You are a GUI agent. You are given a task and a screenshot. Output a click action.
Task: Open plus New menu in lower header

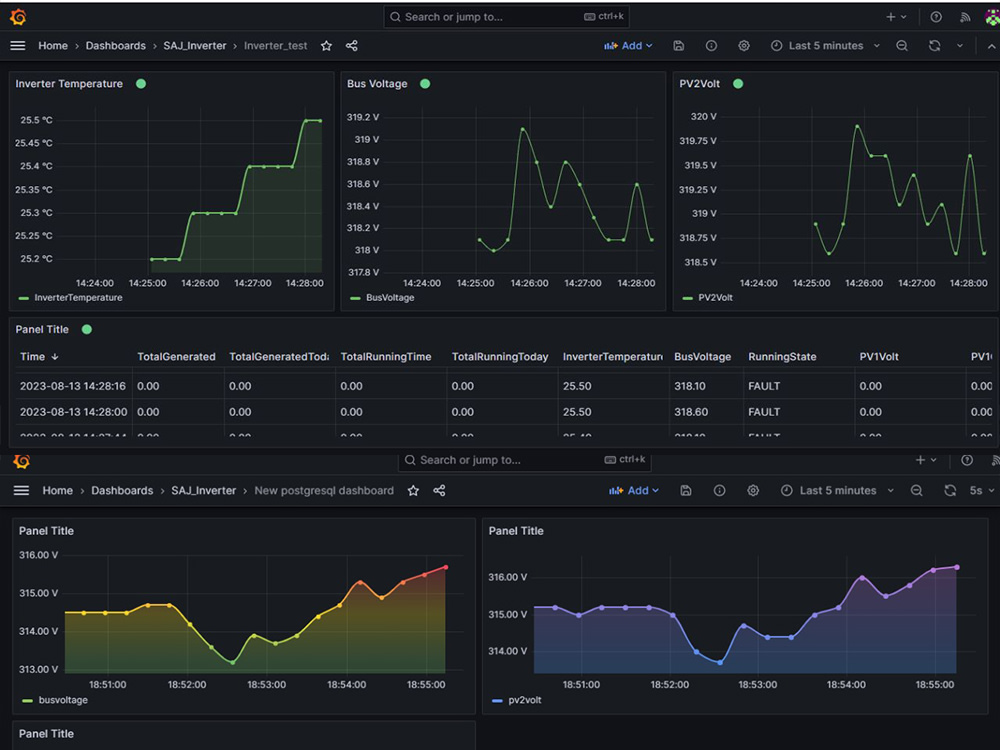(926, 460)
